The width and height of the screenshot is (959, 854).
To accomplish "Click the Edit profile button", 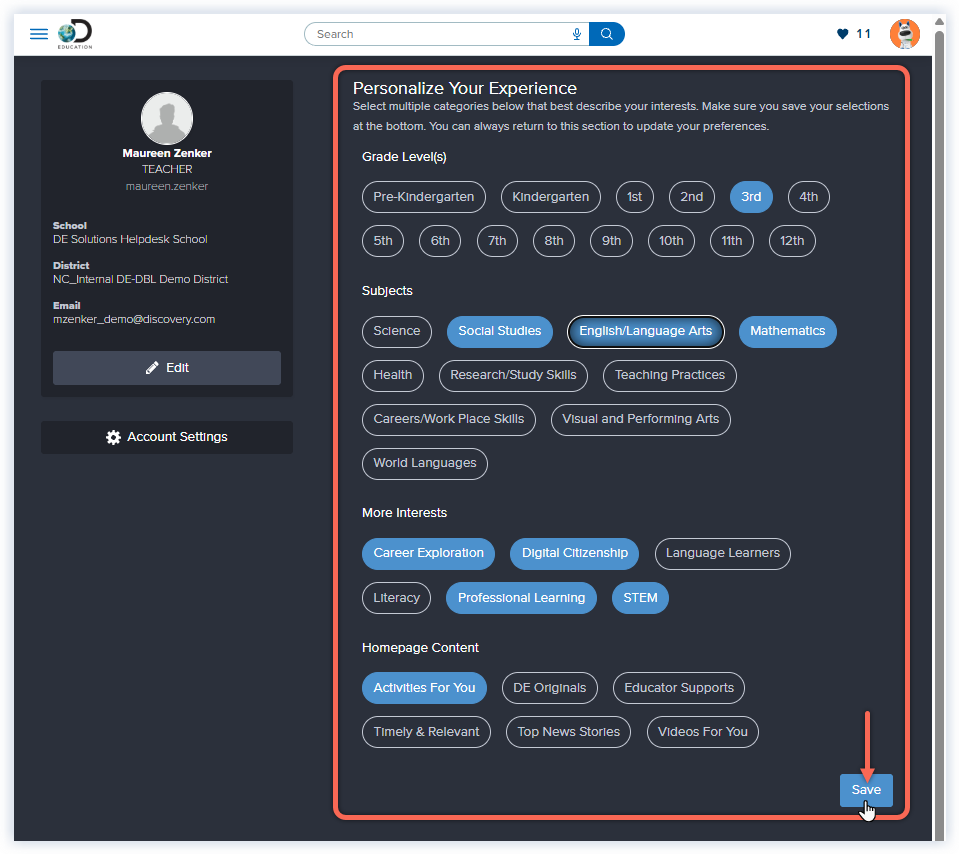I will [x=167, y=368].
